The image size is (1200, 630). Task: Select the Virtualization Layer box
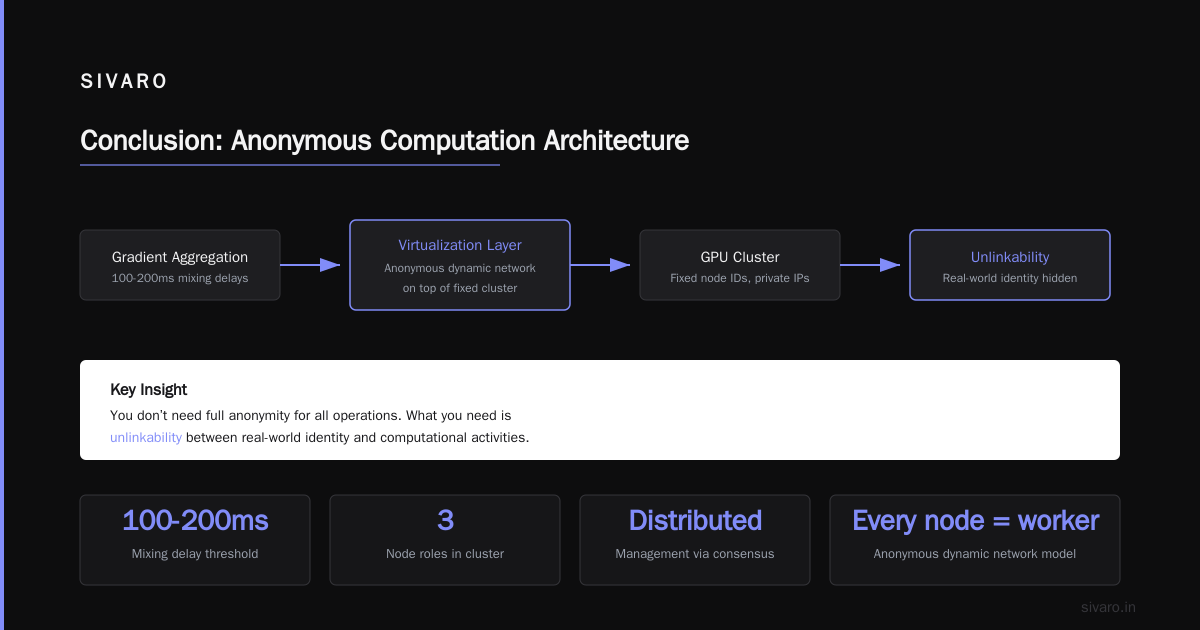[460, 265]
